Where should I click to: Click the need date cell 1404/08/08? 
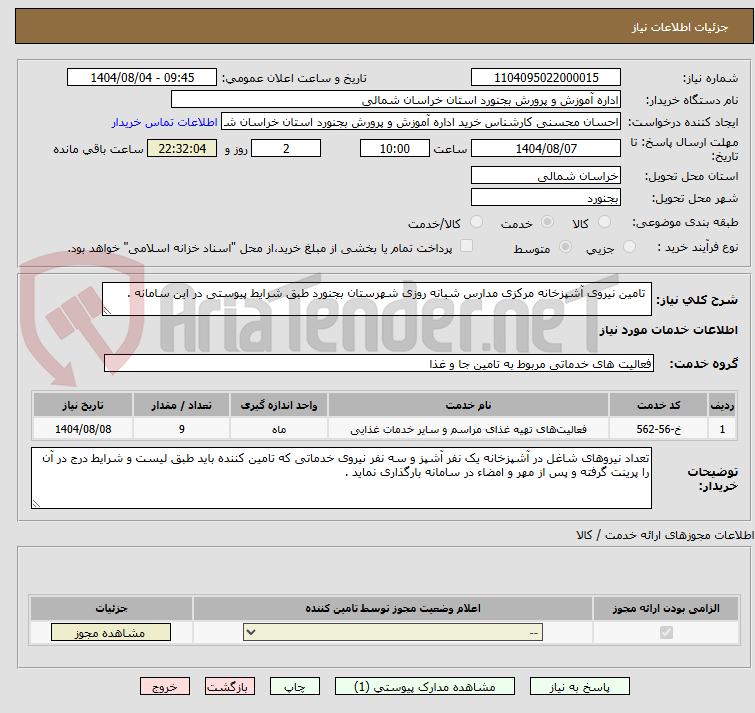click(83, 429)
